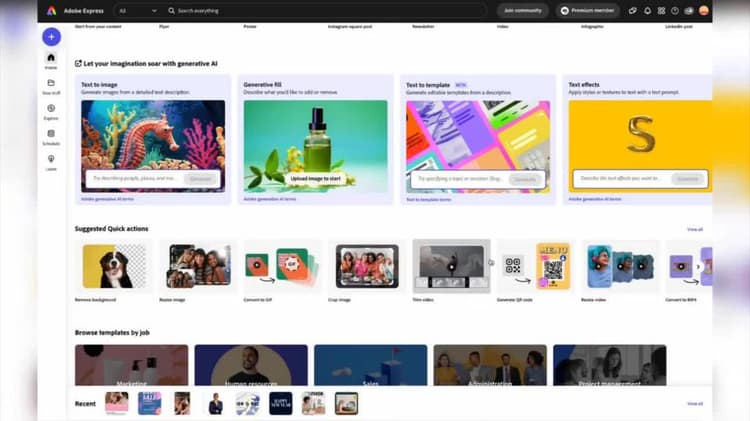Browse Marketing job templates
The width and height of the screenshot is (750, 421).
pos(132,365)
